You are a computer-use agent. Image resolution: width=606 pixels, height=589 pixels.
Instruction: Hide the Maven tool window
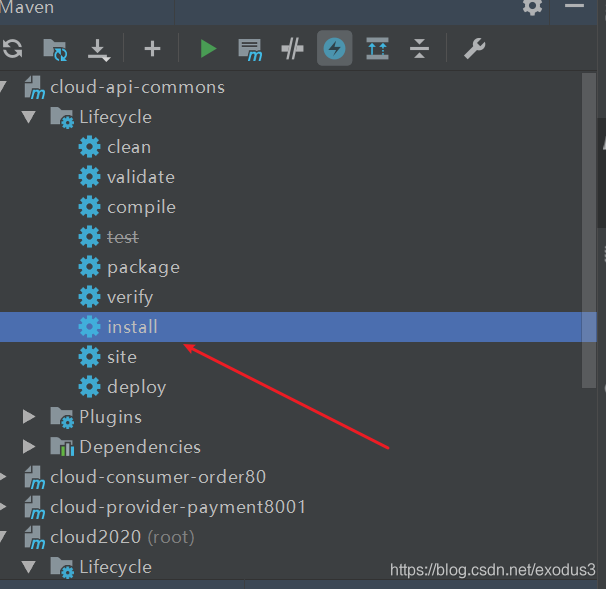574,6
